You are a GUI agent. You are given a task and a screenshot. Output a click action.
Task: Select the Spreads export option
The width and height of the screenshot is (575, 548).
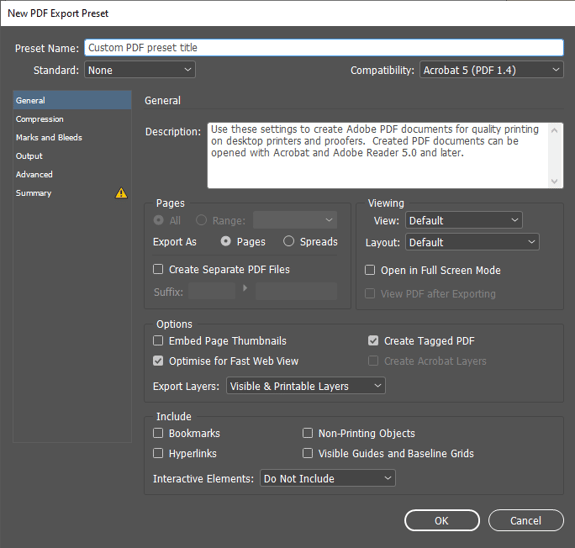pyautogui.click(x=289, y=241)
